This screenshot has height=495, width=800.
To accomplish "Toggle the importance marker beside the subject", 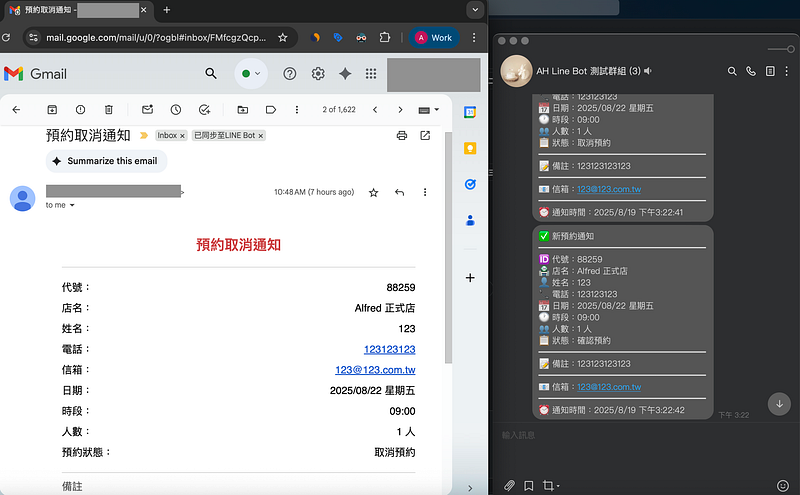I will coord(144,136).
